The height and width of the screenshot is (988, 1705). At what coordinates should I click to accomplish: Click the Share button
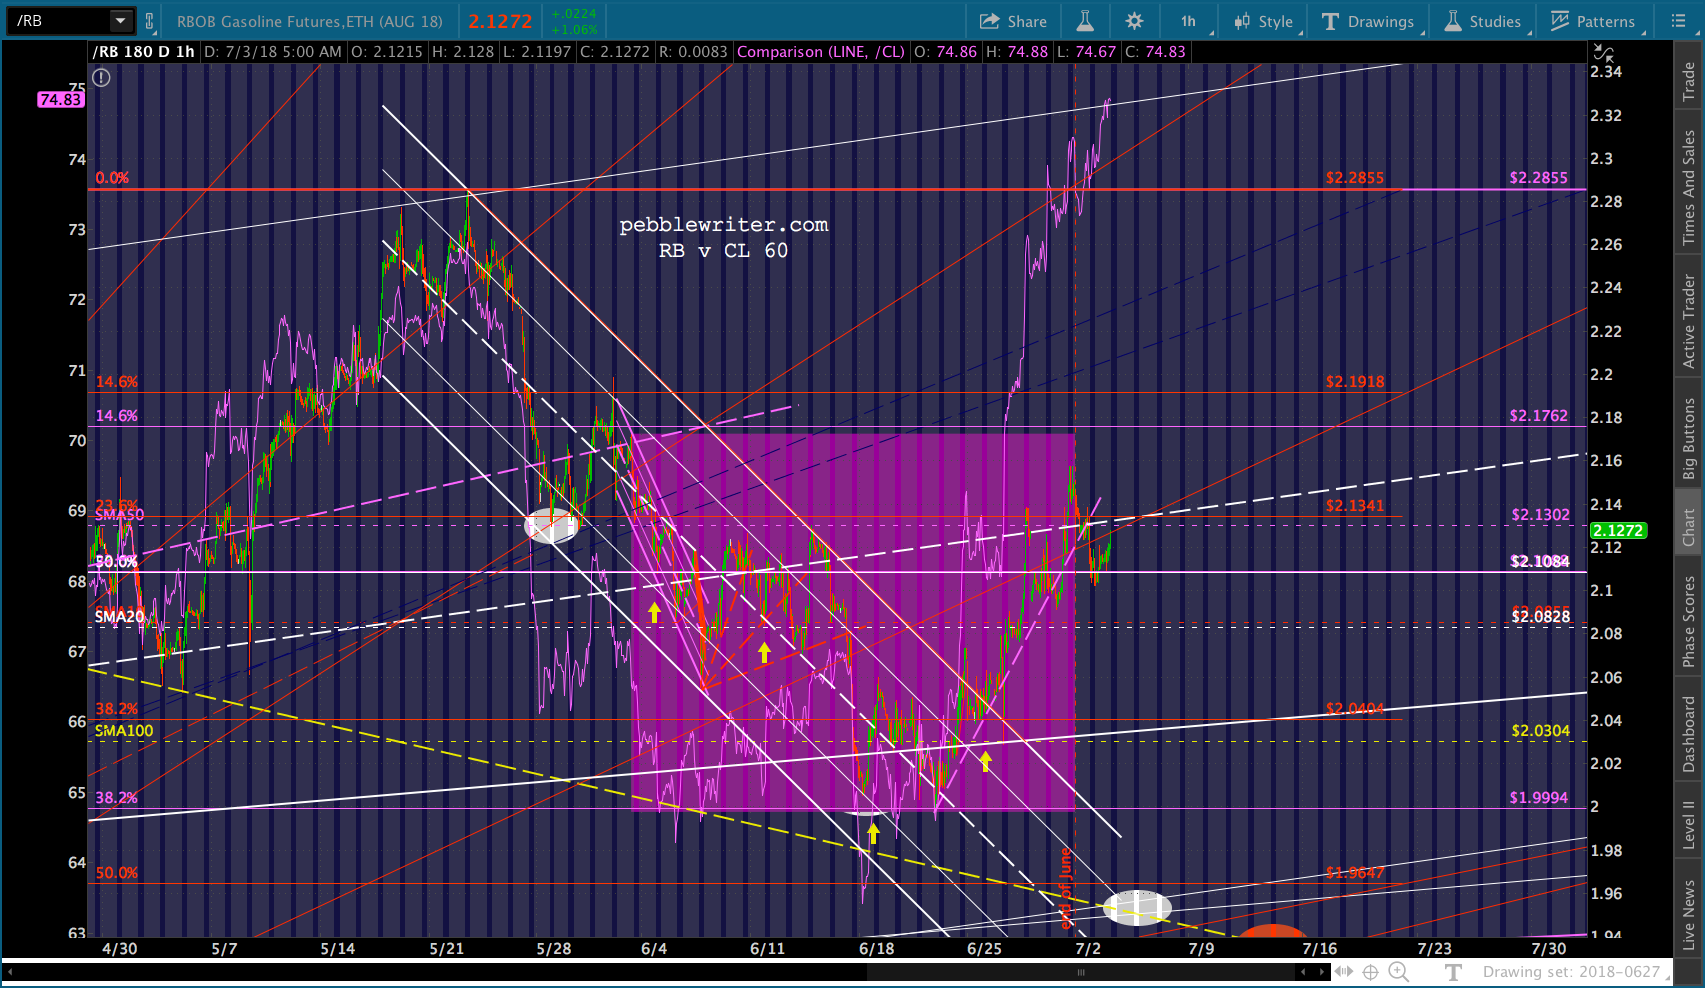click(1013, 21)
